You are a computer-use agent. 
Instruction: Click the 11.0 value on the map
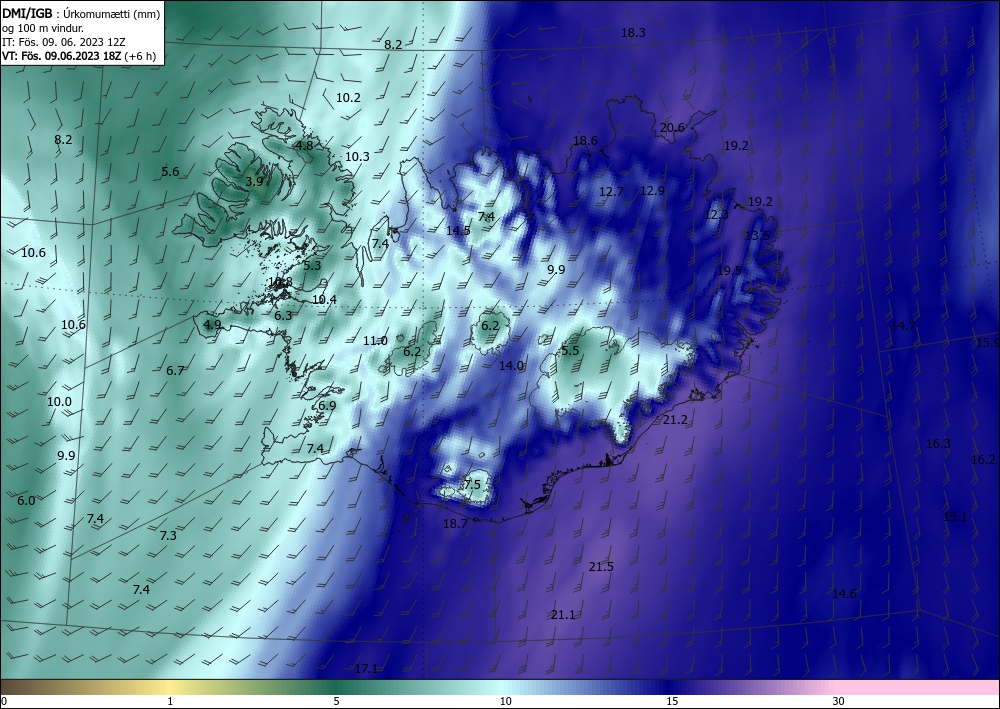click(375, 341)
